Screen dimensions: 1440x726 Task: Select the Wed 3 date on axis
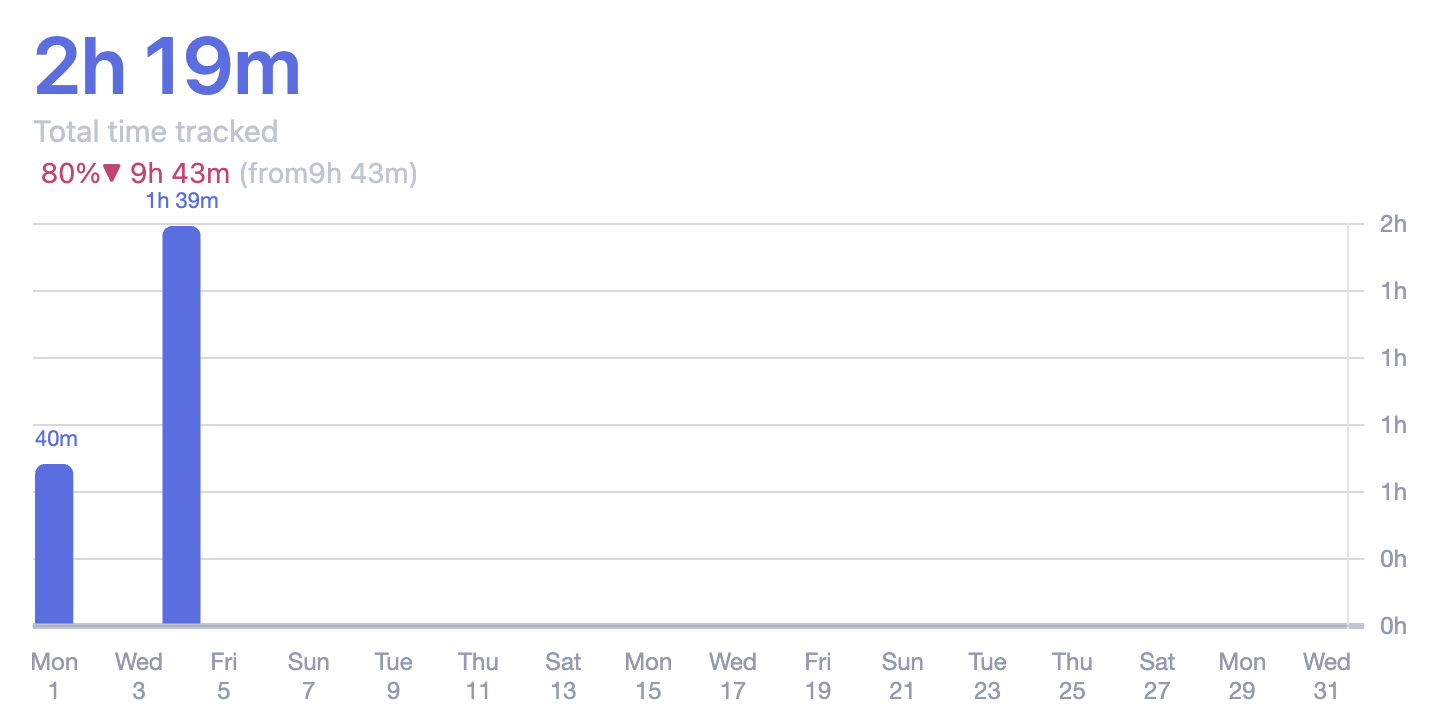pyautogui.click(x=139, y=676)
